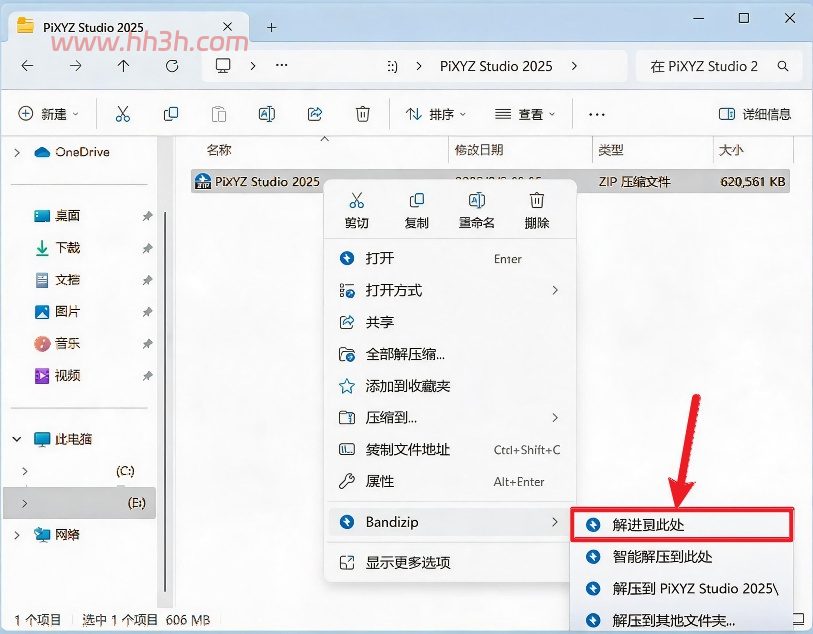Click the Share icon in the toolbar
This screenshot has height=634, width=813.
315,114
